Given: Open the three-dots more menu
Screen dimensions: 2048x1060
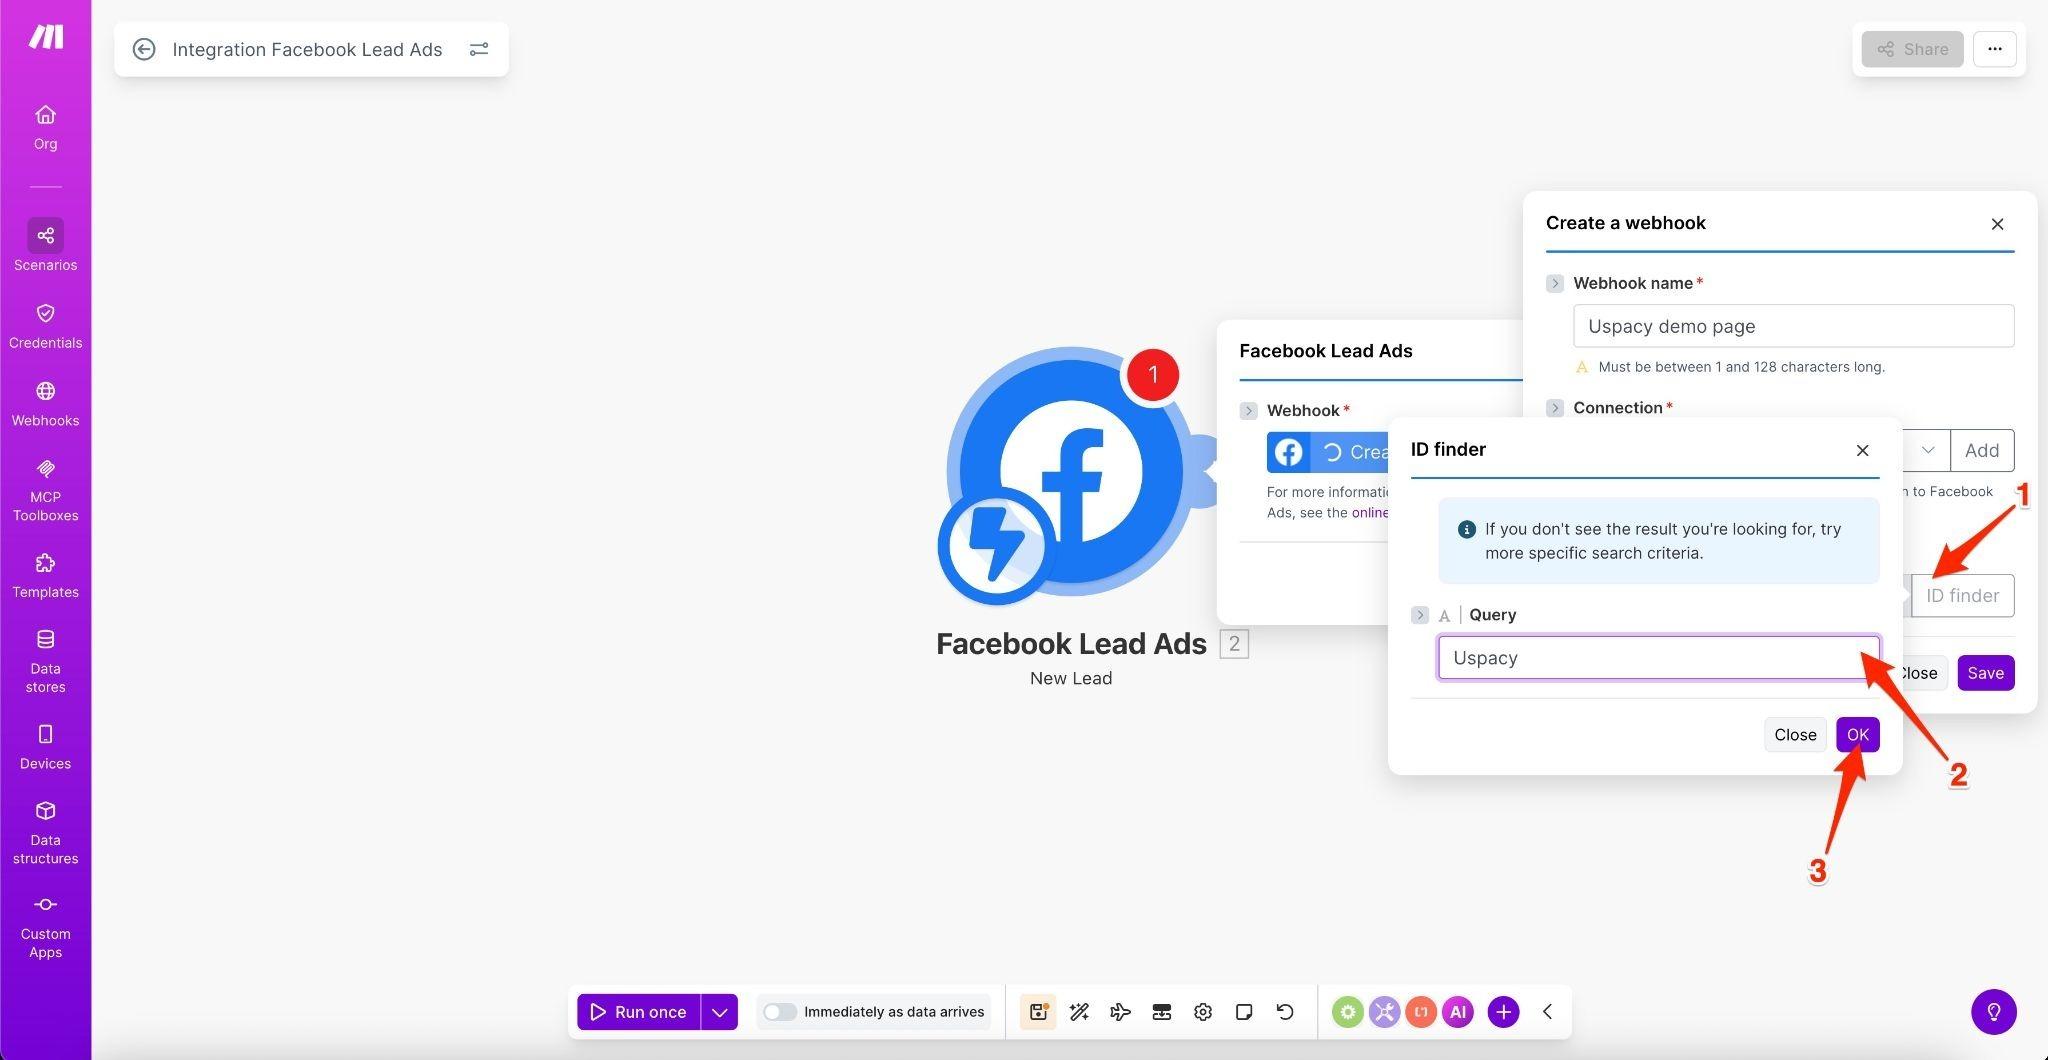Looking at the screenshot, I should point(1994,49).
